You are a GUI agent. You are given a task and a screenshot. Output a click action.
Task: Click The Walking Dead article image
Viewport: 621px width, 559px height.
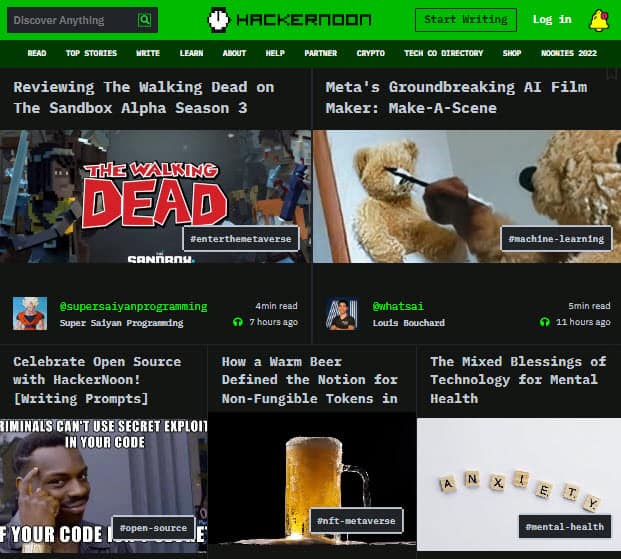[155, 196]
